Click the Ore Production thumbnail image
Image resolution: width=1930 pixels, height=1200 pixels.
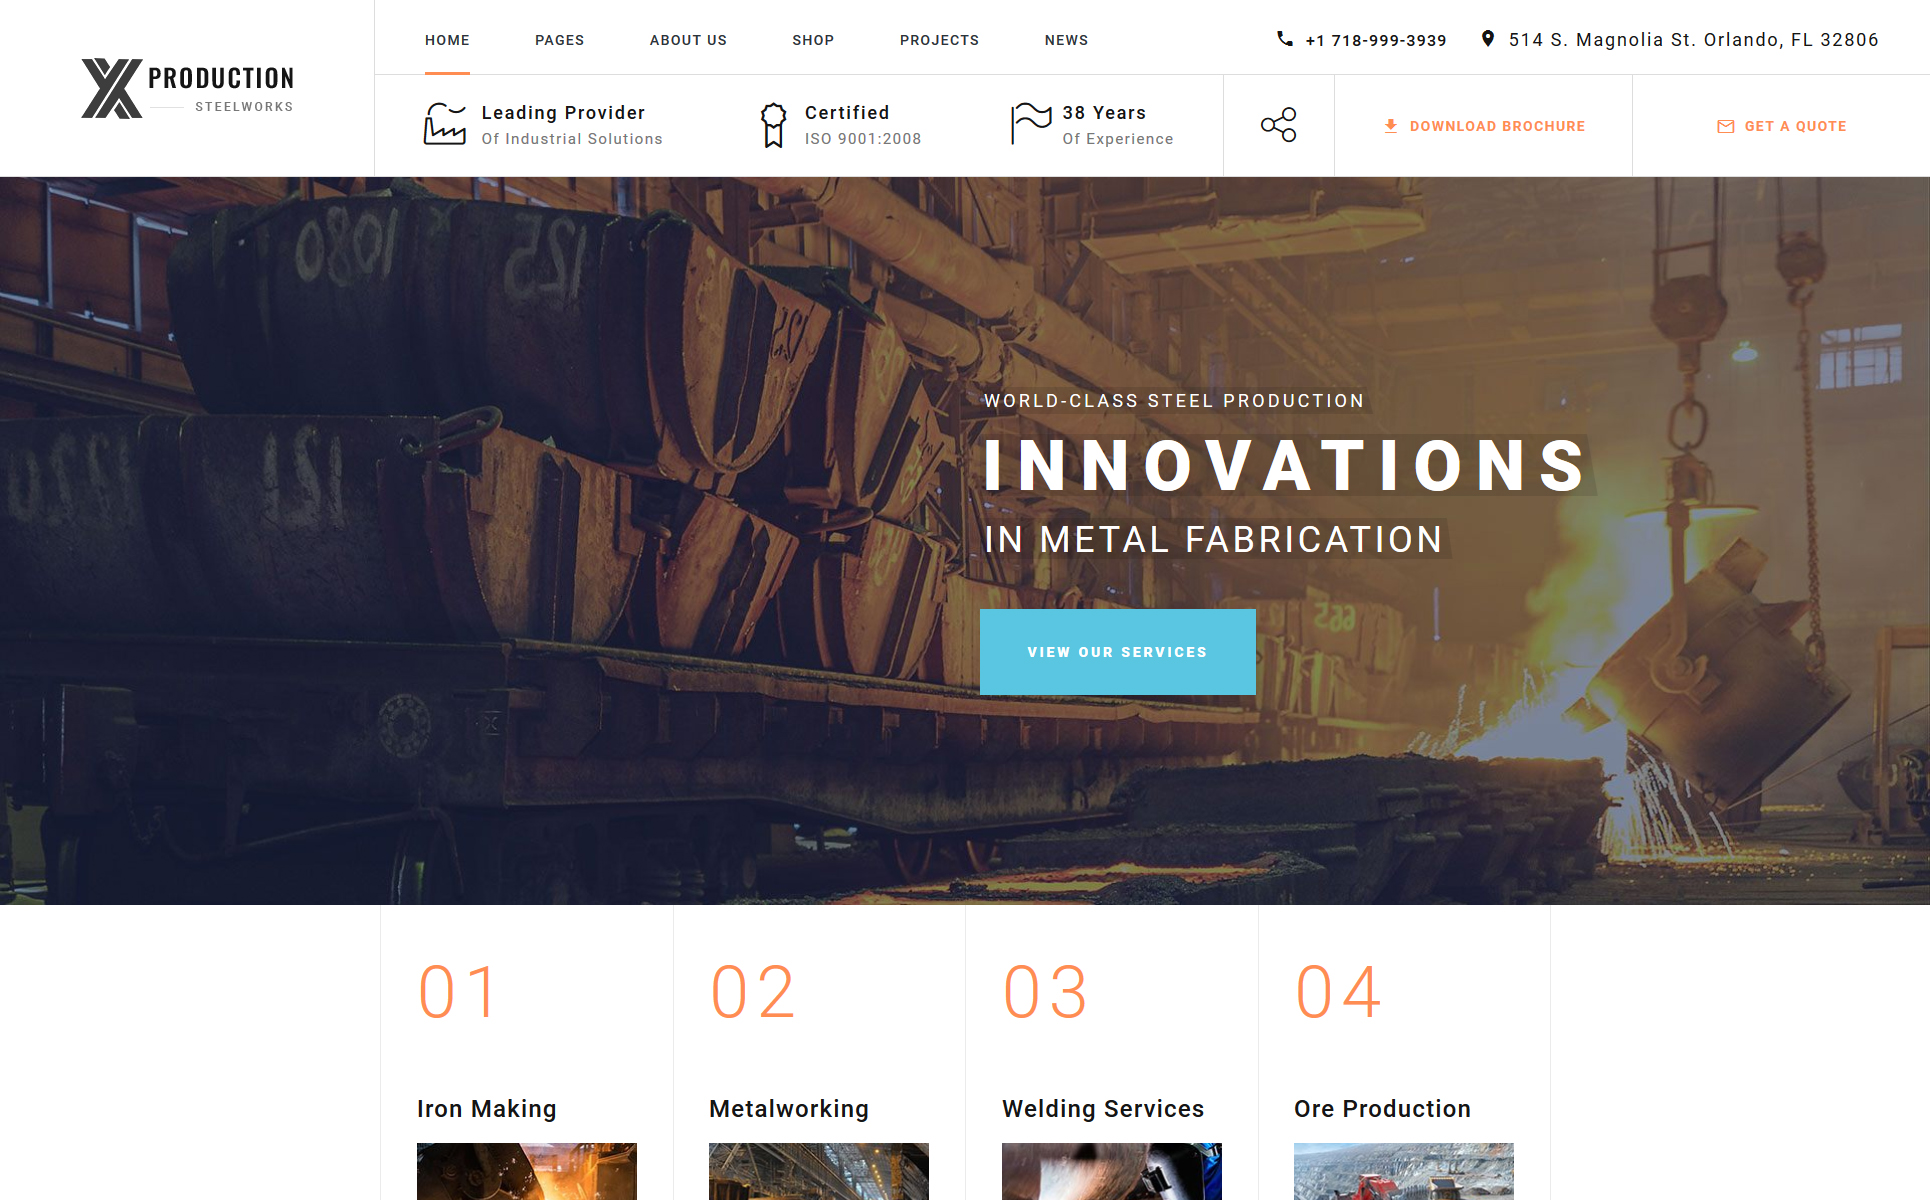coord(1404,1171)
